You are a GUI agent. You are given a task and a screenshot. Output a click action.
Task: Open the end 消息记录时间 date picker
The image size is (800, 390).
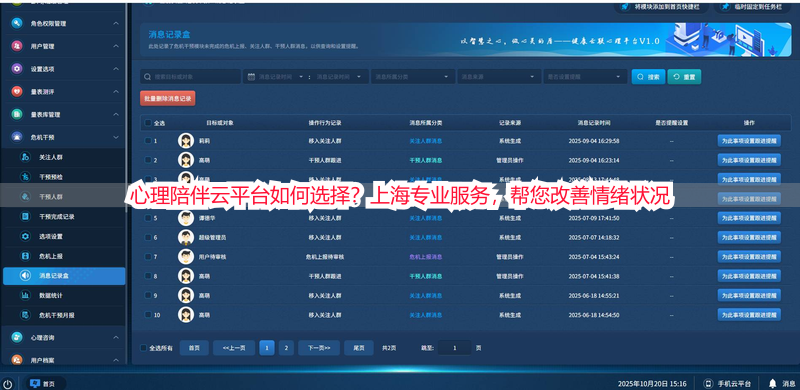(x=339, y=77)
